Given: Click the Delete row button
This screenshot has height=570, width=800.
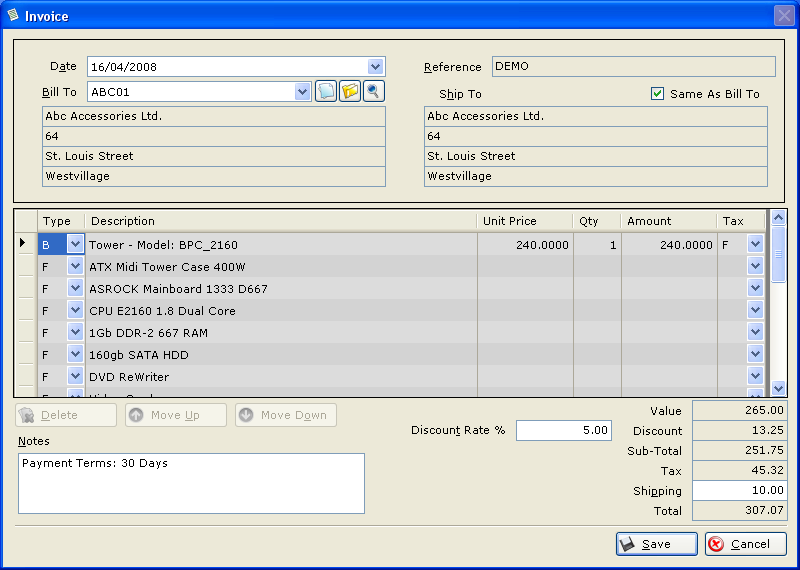Looking at the screenshot, I should click(x=66, y=415).
